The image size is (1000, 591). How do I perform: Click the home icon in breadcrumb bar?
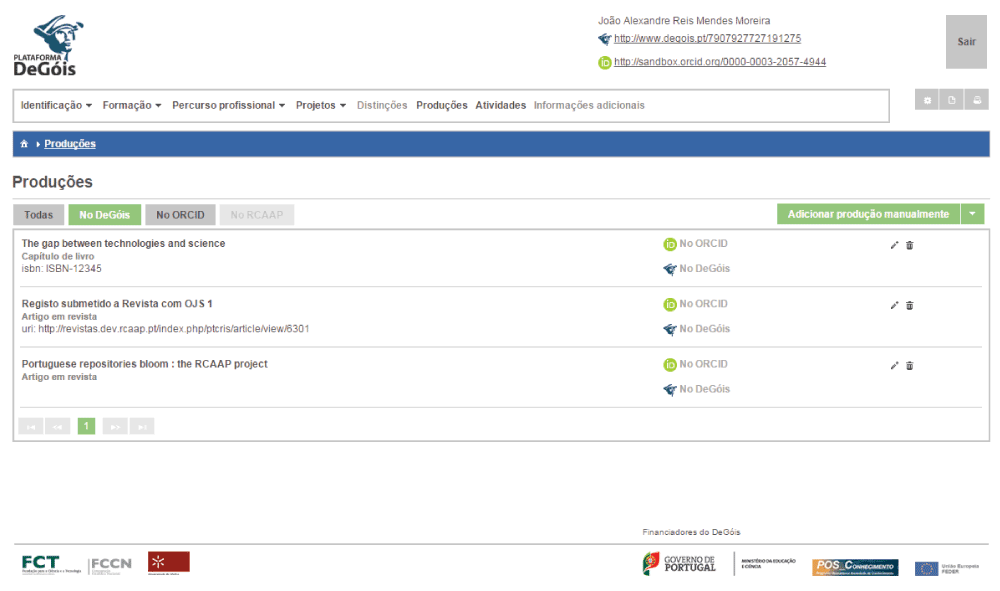coord(24,144)
